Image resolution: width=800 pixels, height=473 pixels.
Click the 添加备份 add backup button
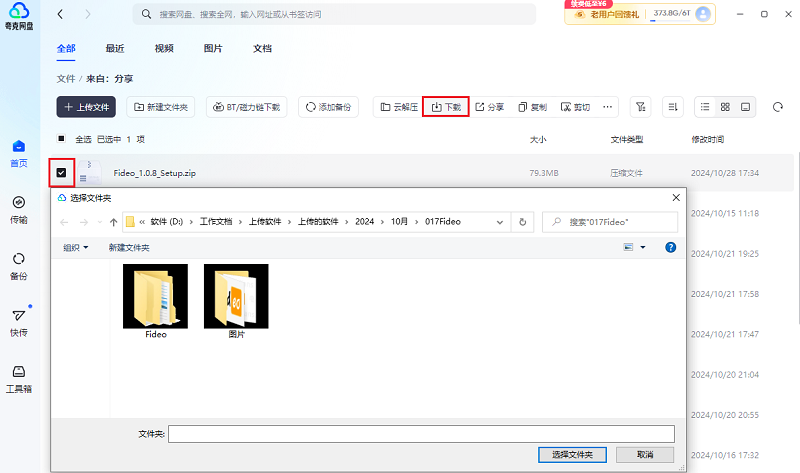[x=328, y=107]
